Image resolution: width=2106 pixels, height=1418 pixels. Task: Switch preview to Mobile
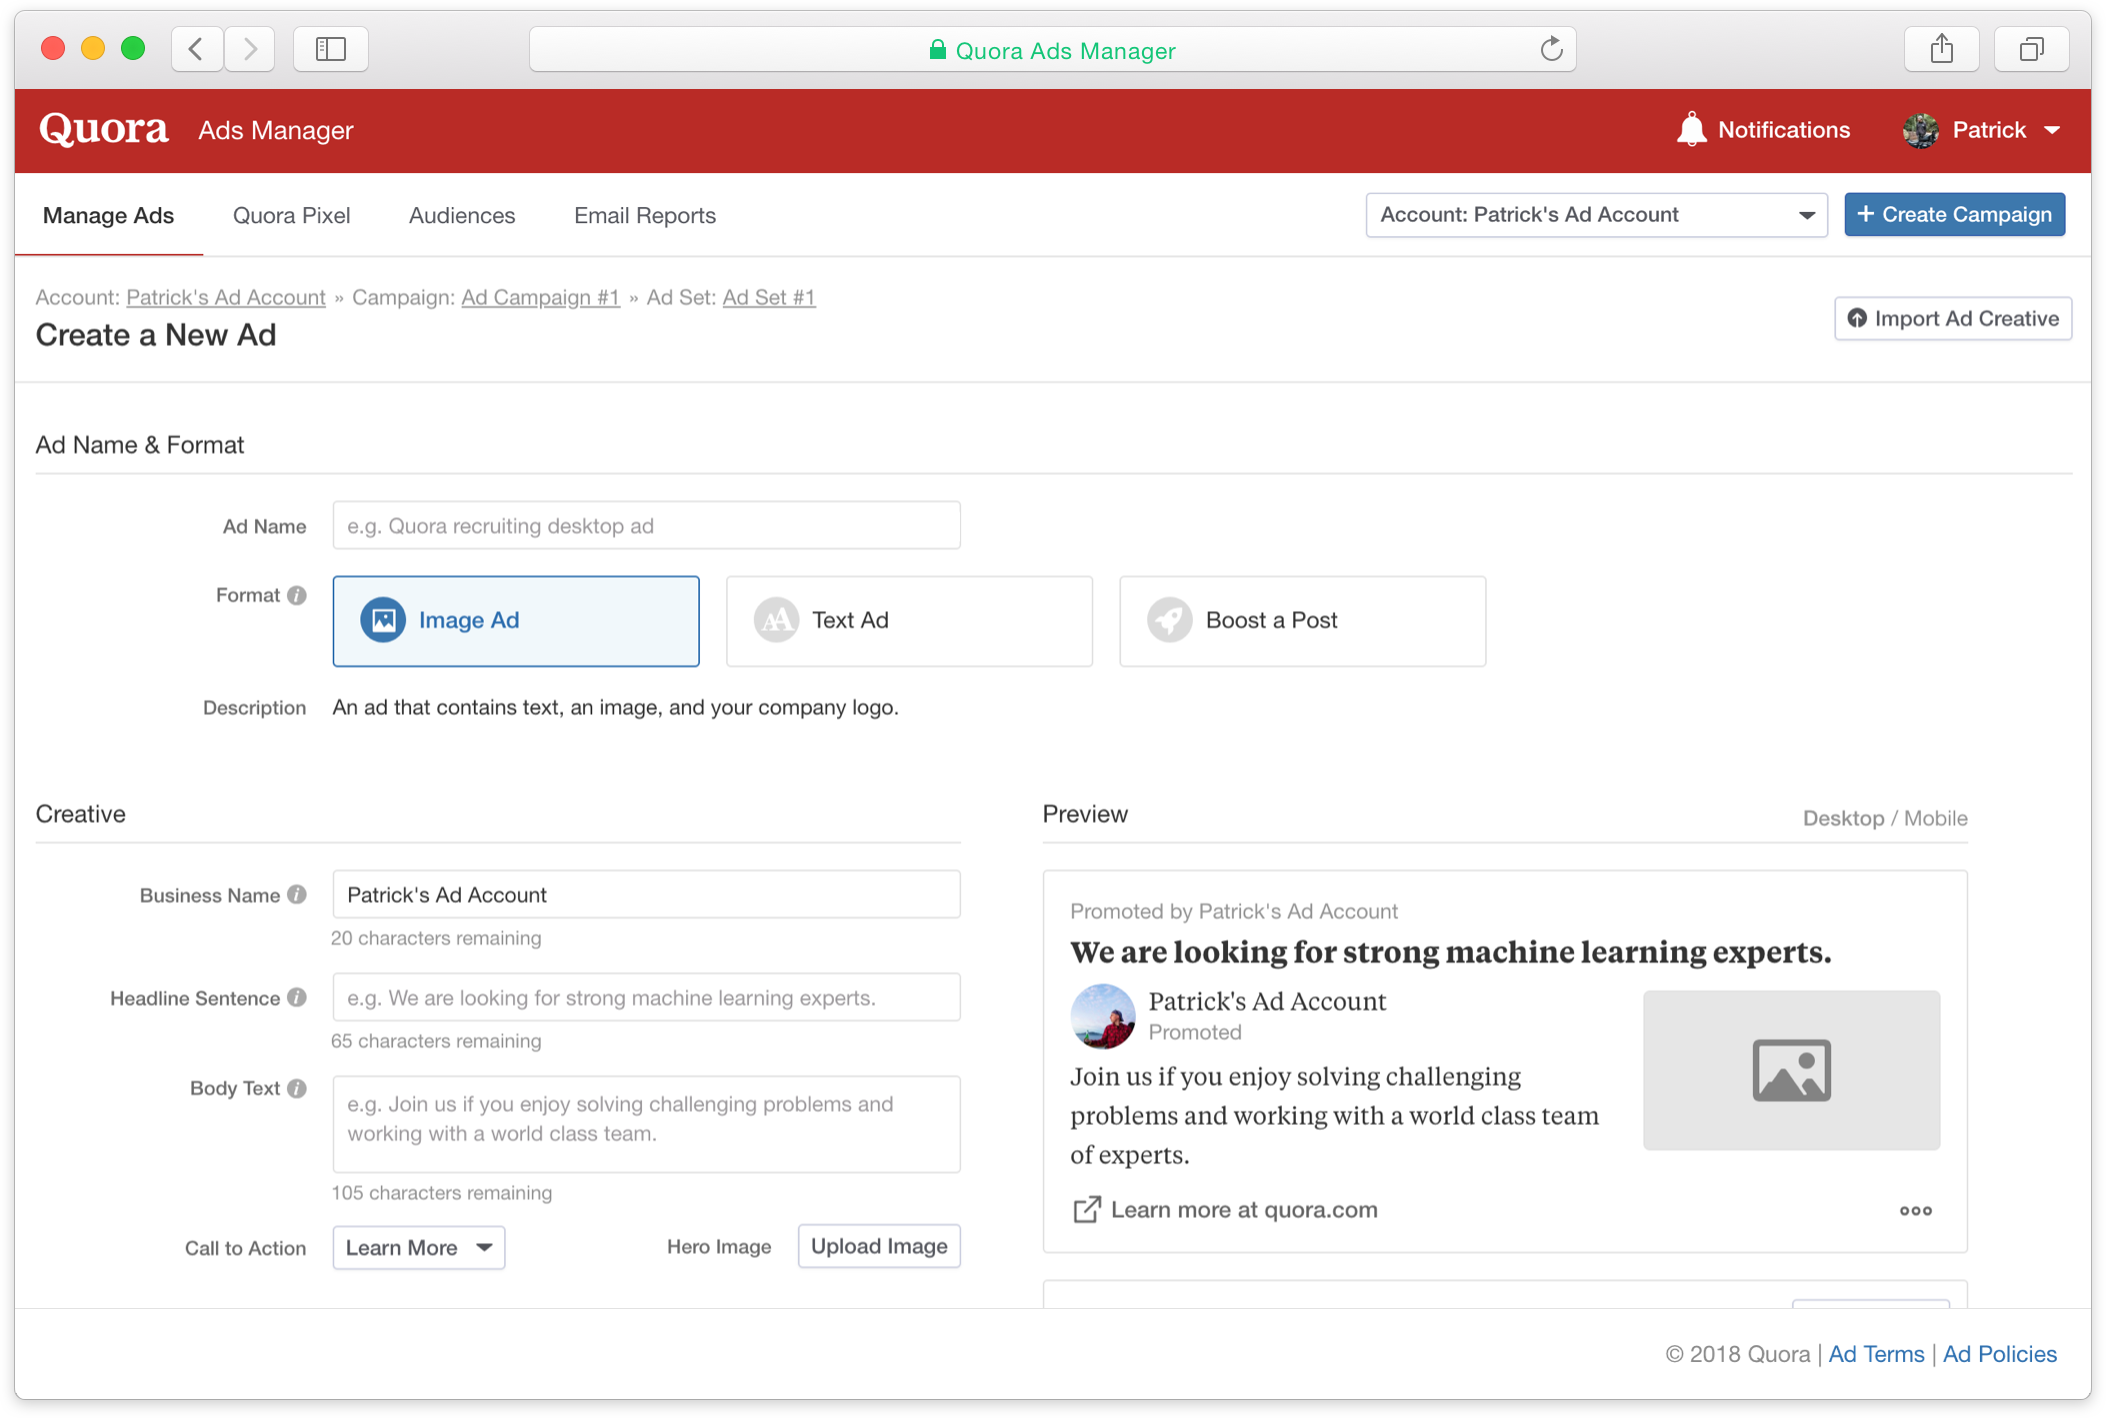click(x=1935, y=818)
